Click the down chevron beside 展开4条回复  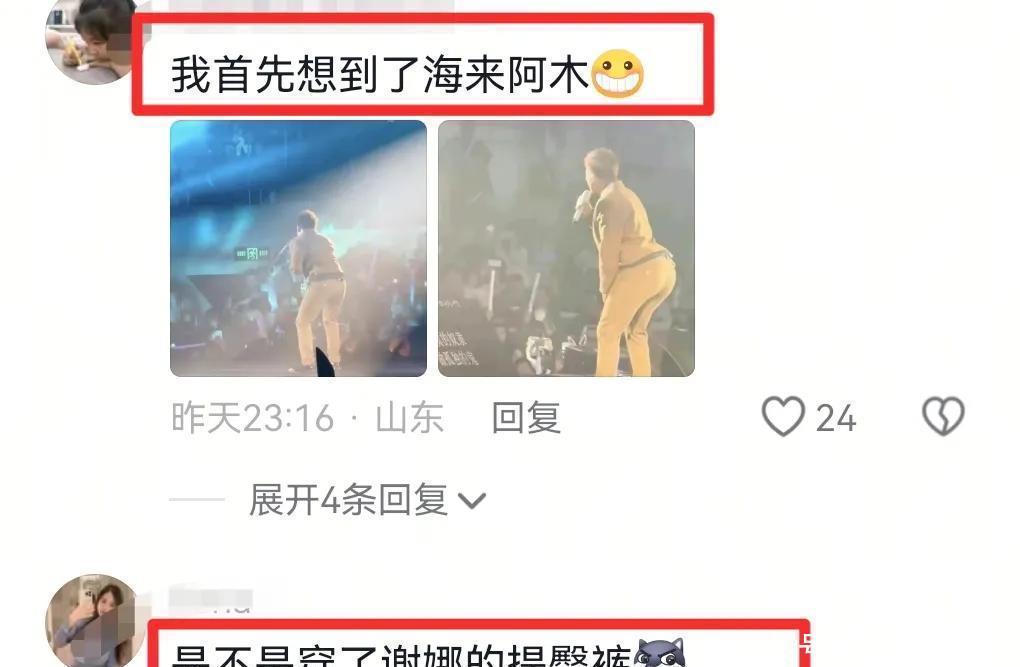472,500
